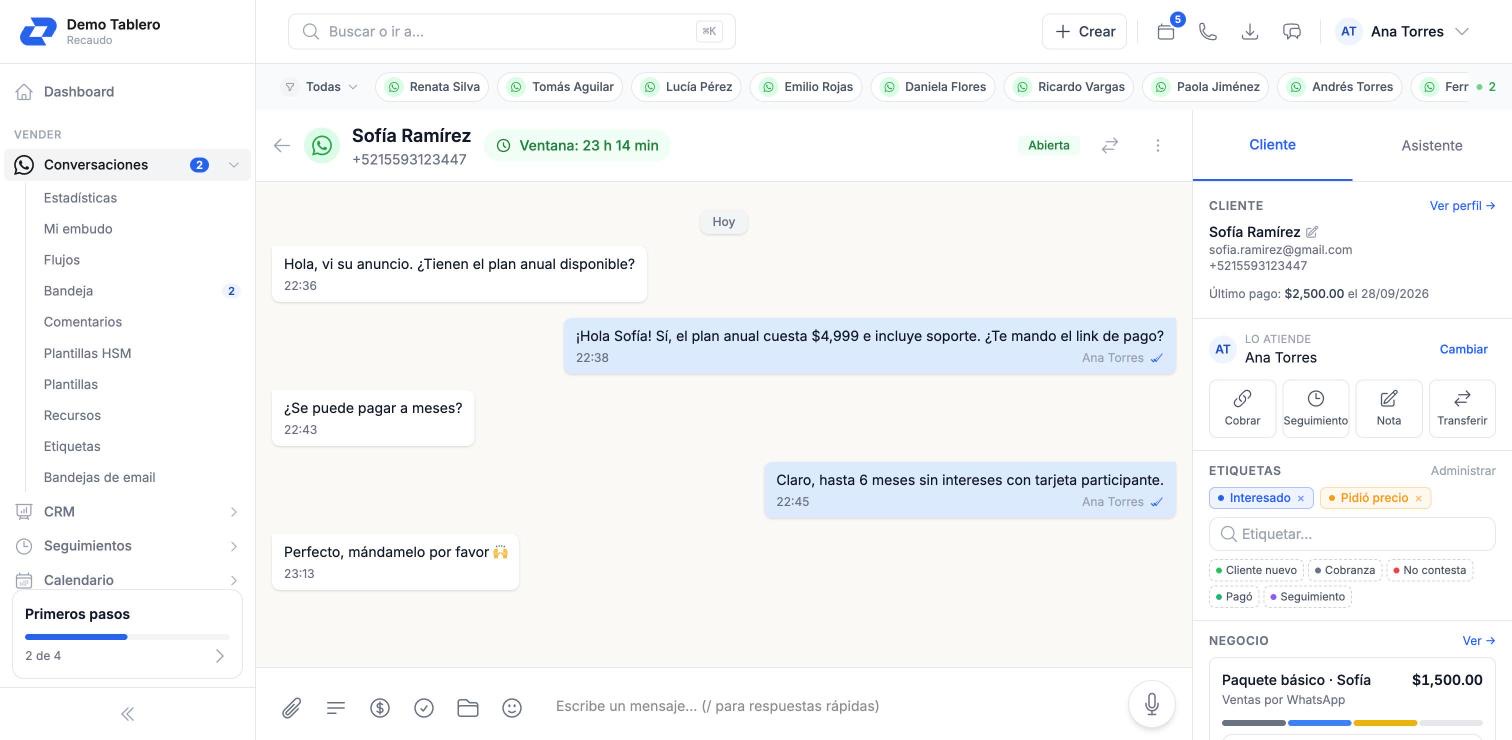The image size is (1512, 740).
Task: Record a voice message with the microphone
Action: pos(1152,705)
